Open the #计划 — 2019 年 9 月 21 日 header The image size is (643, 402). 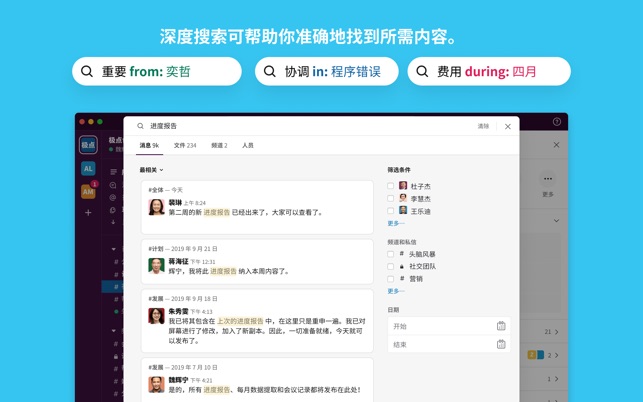point(183,249)
